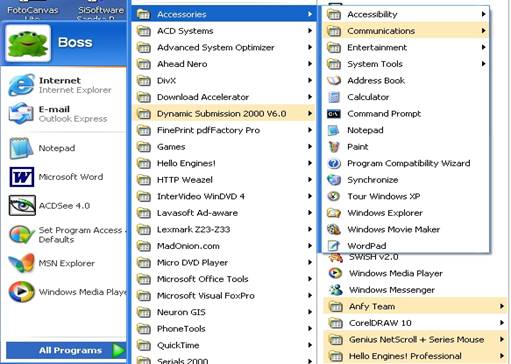Open Advanced System Optimizer folder

click(224, 47)
